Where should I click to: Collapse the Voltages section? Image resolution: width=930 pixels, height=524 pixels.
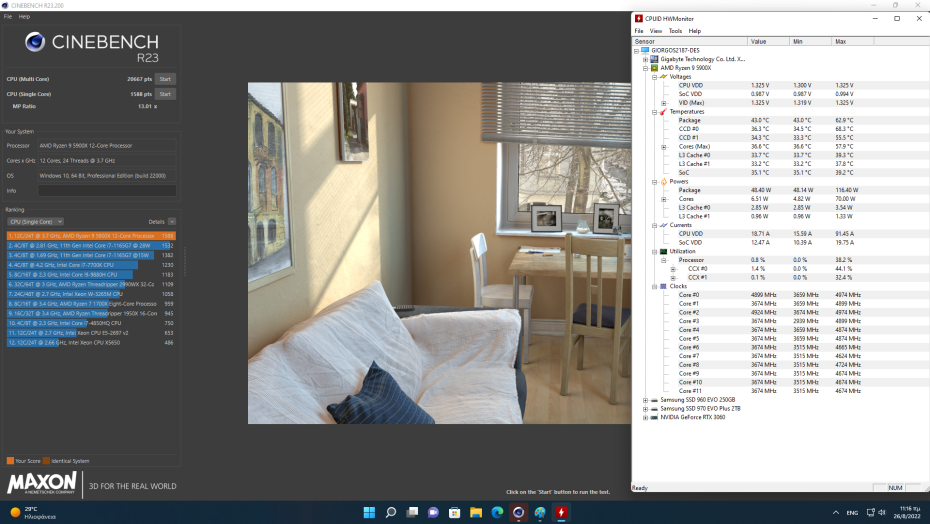coord(654,77)
